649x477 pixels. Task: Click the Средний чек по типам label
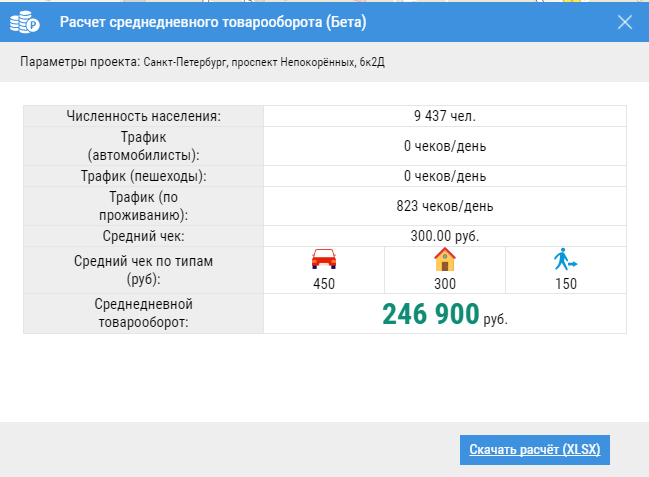143,269
